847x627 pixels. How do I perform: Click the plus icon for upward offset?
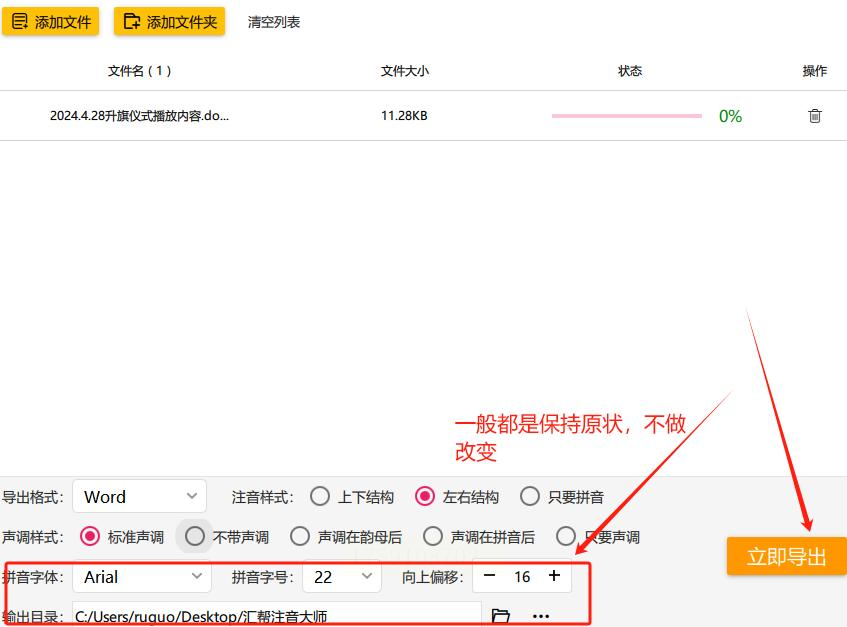pos(554,576)
